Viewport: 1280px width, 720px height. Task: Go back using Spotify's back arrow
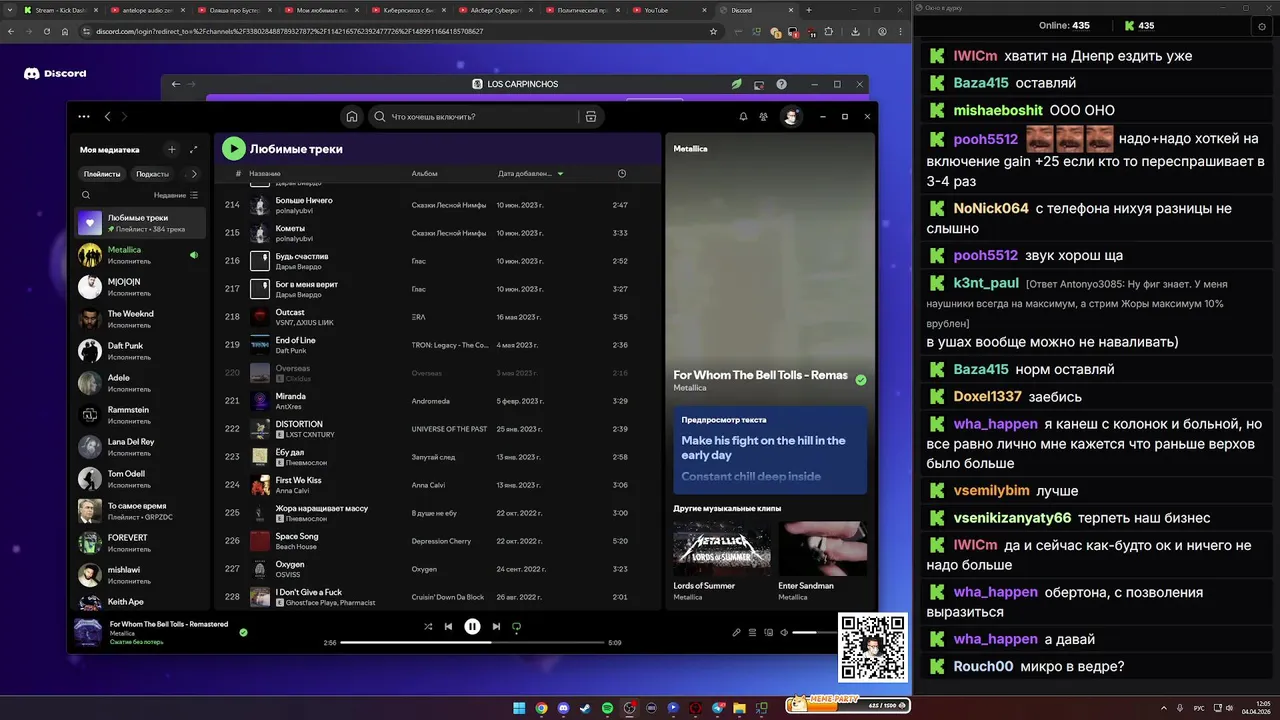click(x=108, y=117)
